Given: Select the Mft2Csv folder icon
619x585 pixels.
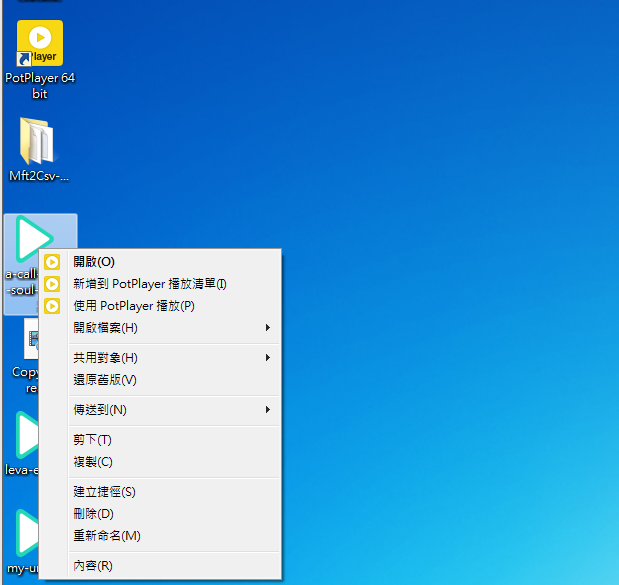Looking at the screenshot, I should click(37, 141).
